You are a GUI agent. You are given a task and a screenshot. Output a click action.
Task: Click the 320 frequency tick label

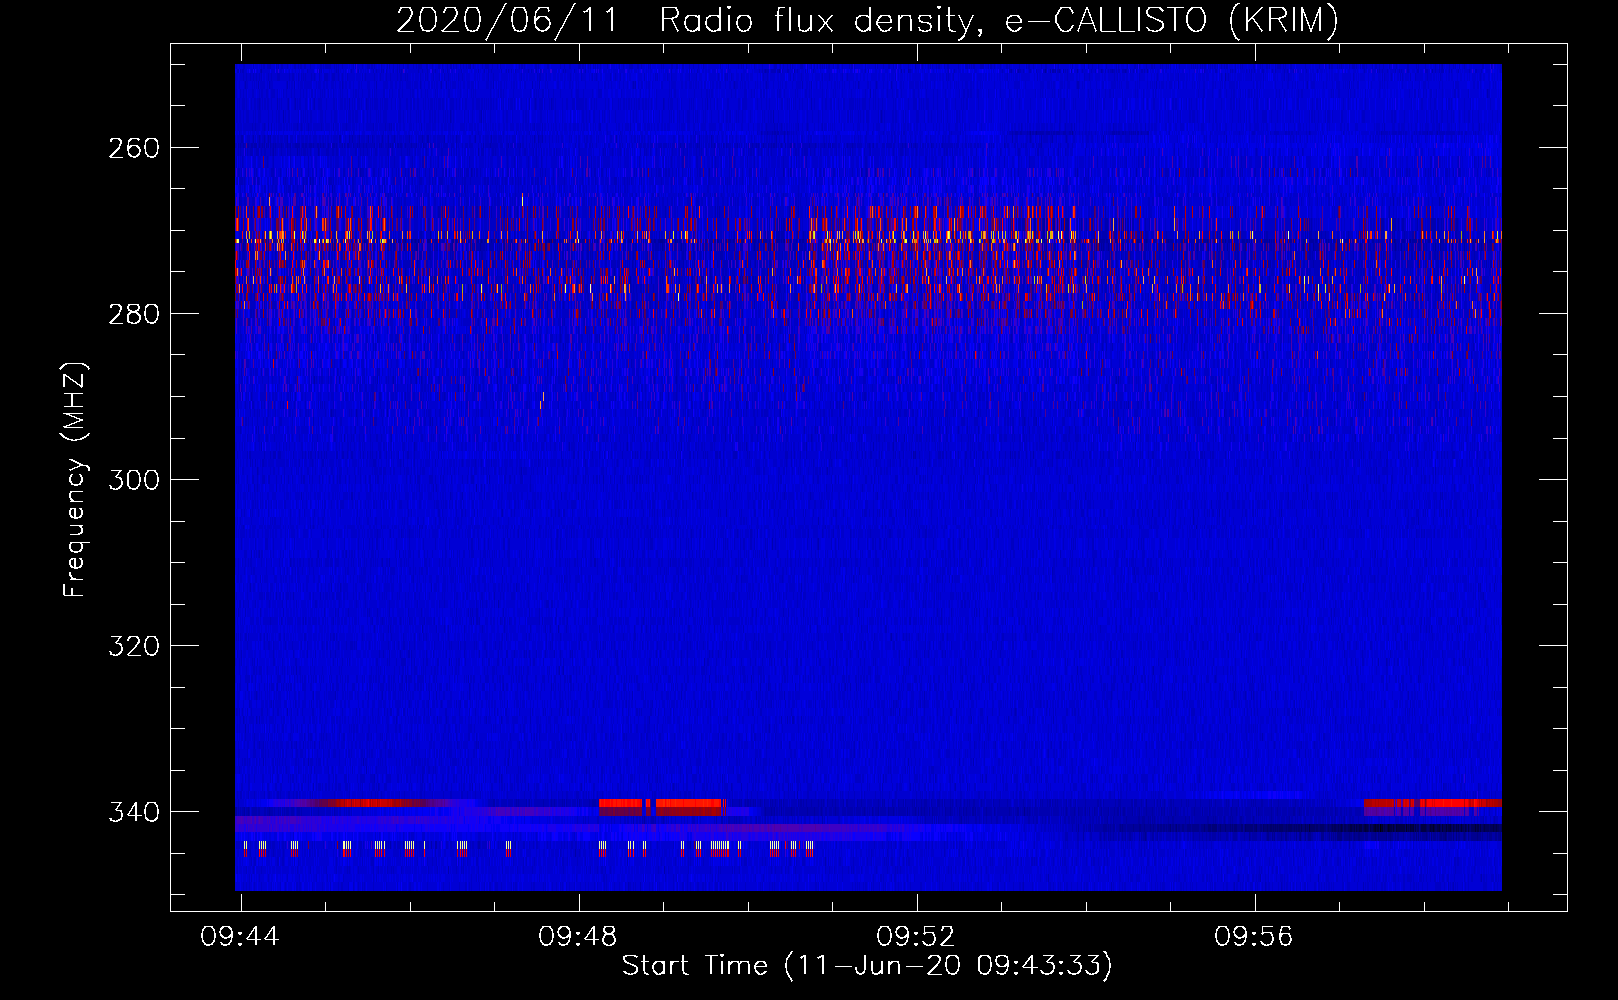click(134, 646)
